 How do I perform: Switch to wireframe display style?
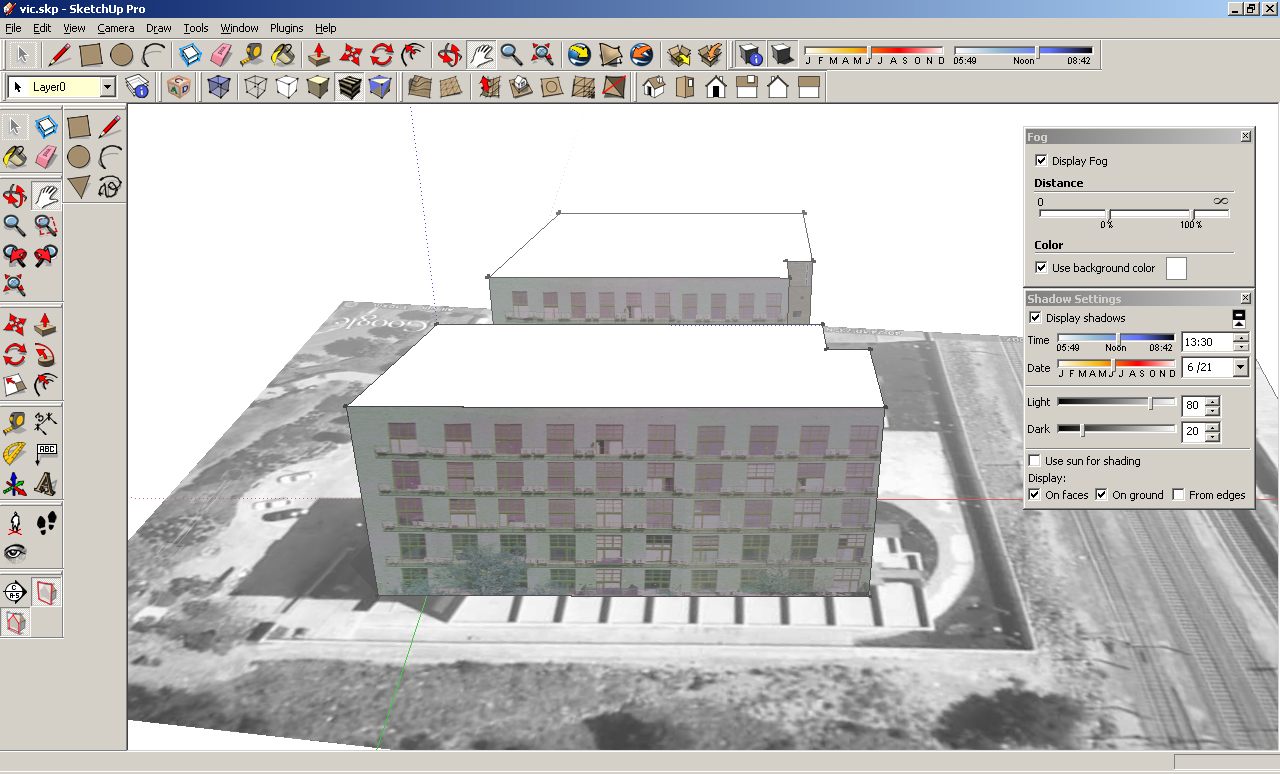coord(255,87)
